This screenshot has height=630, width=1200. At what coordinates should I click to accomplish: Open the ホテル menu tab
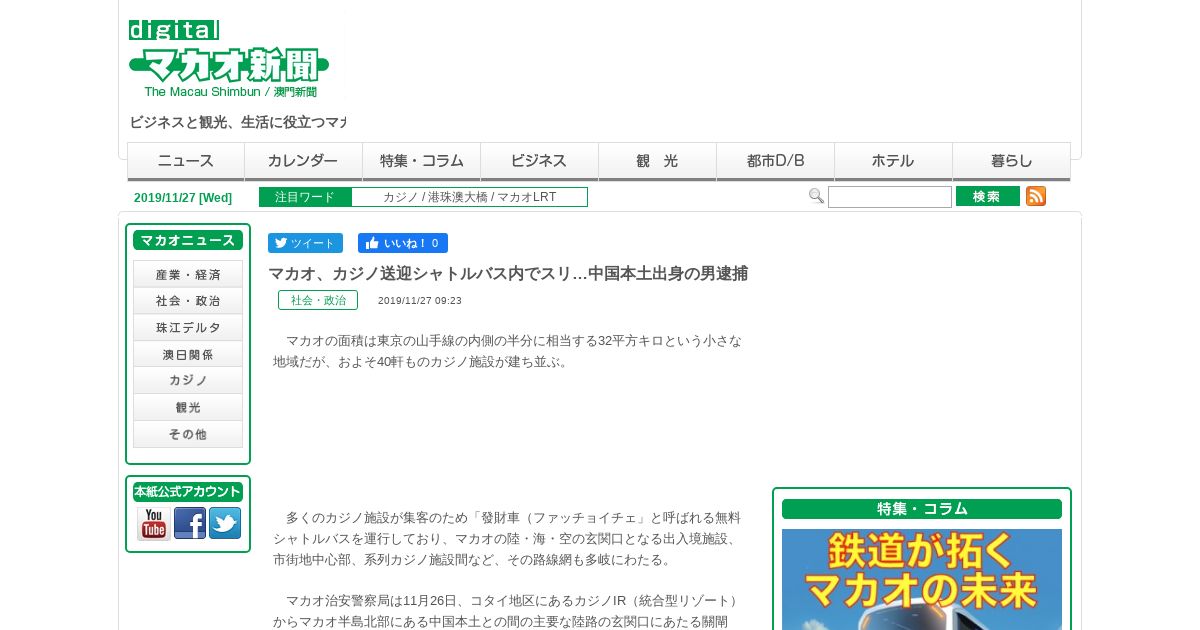[894, 161]
